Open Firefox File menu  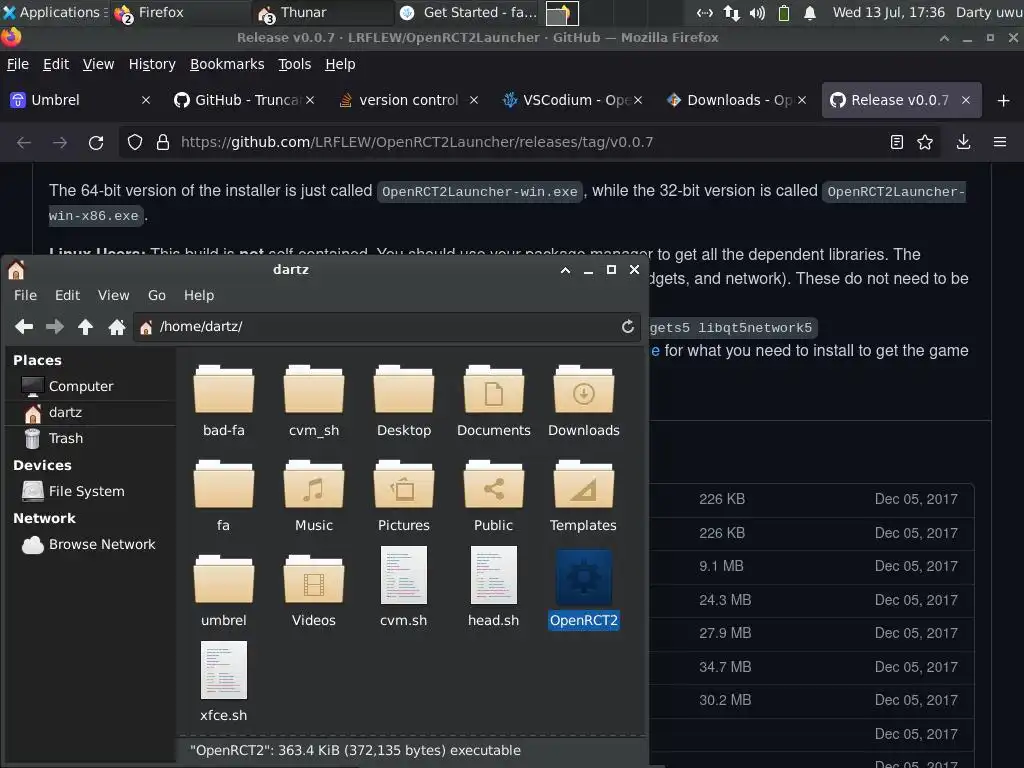pos(18,64)
